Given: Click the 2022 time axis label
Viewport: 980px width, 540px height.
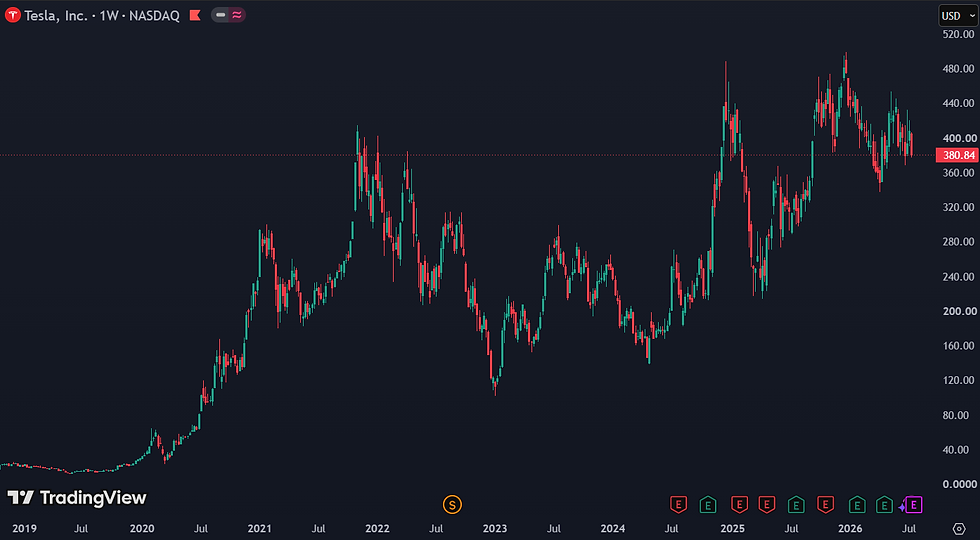Looking at the screenshot, I should click(377, 529).
